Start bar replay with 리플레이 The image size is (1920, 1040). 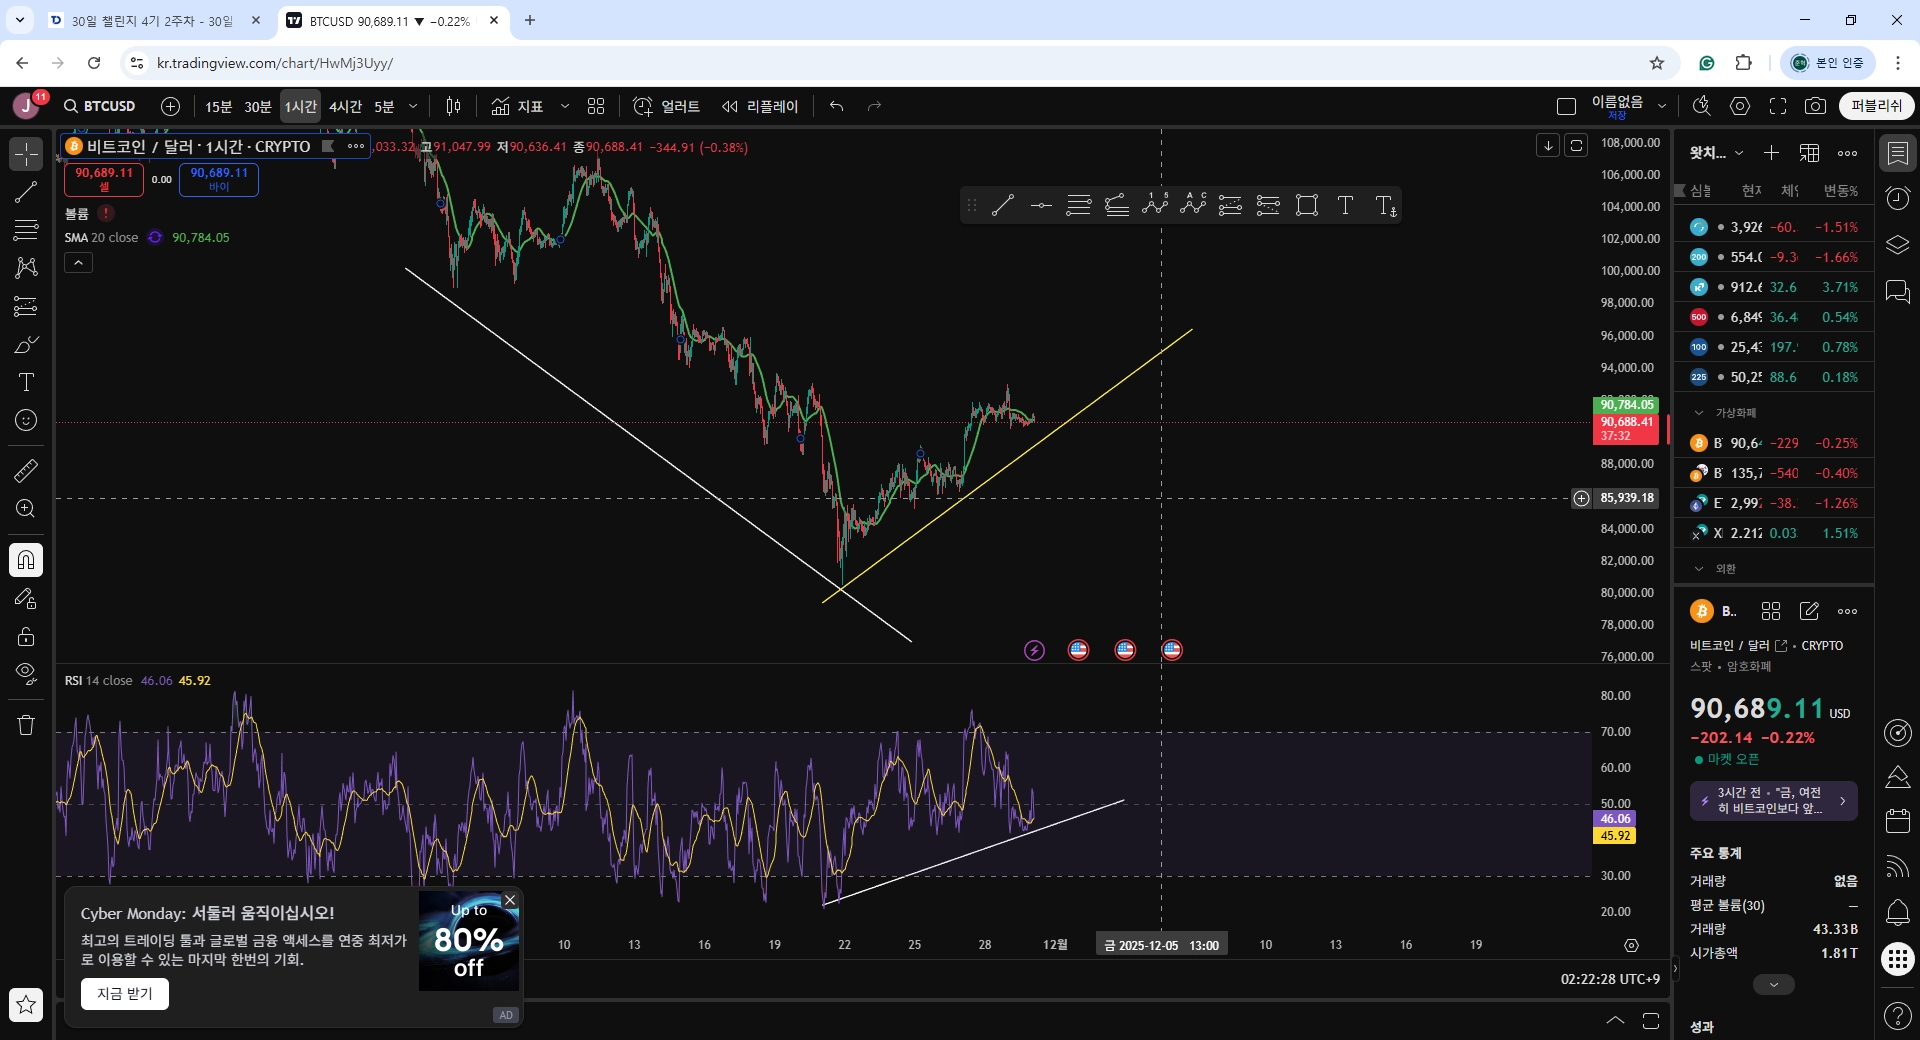pyautogui.click(x=760, y=106)
